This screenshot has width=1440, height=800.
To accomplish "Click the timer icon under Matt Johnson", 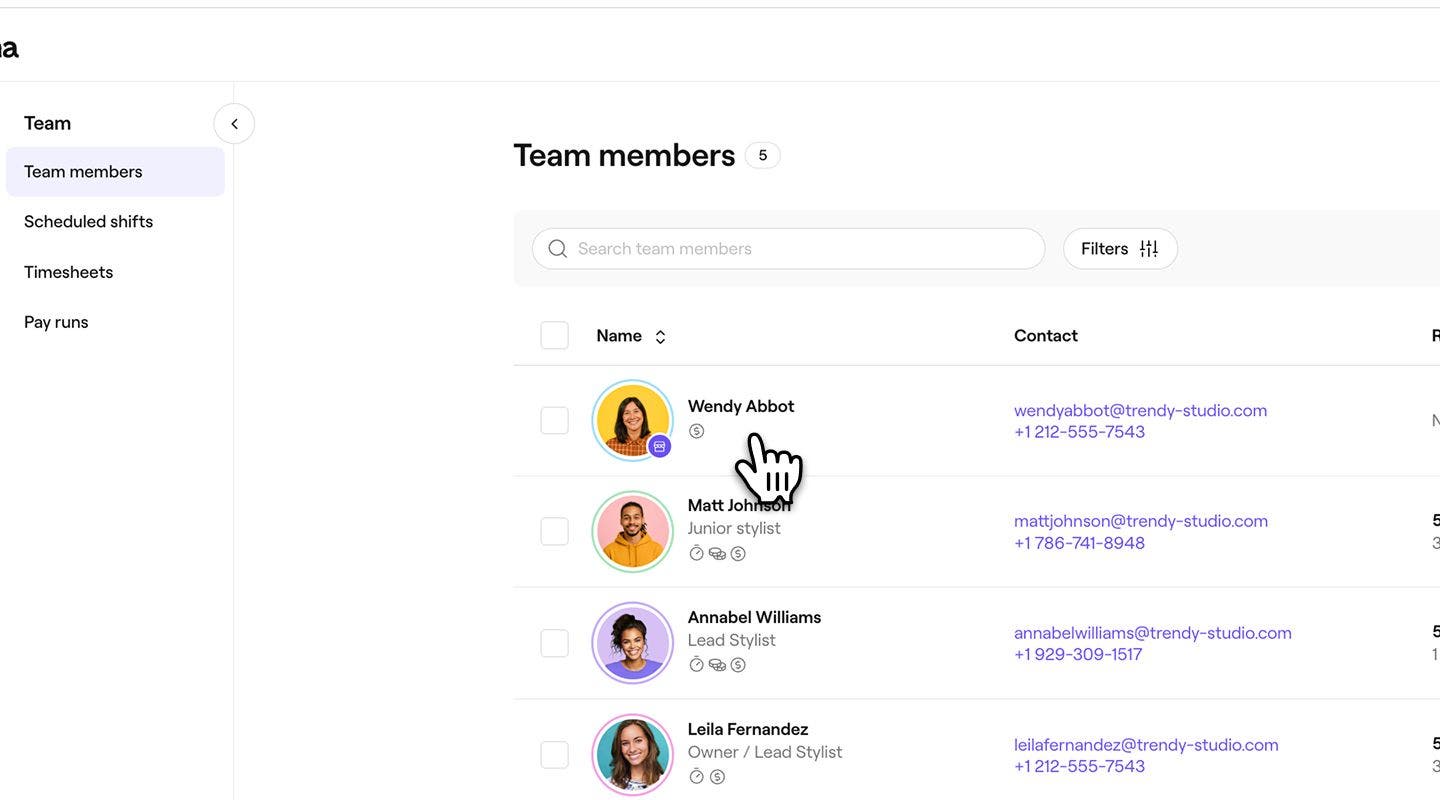I will point(696,553).
